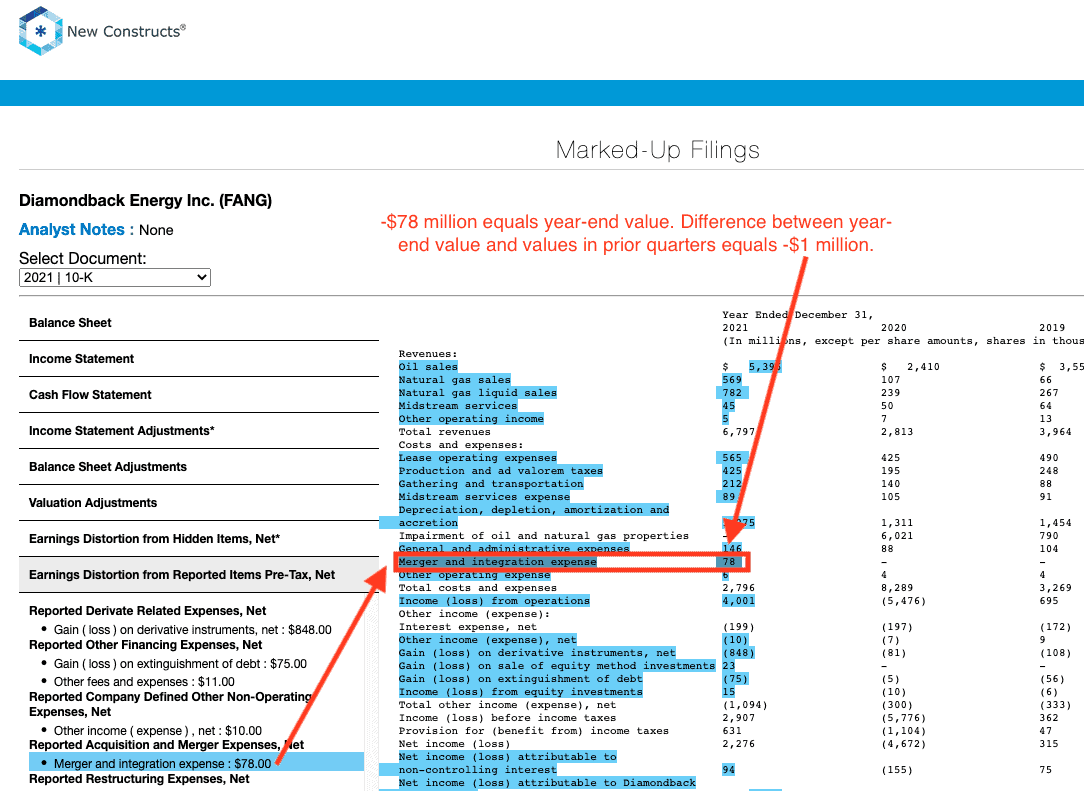Screen dimensions: 1084x791
Task: Click Gain (loss) on derivative instruments, net line
Action: (537, 653)
